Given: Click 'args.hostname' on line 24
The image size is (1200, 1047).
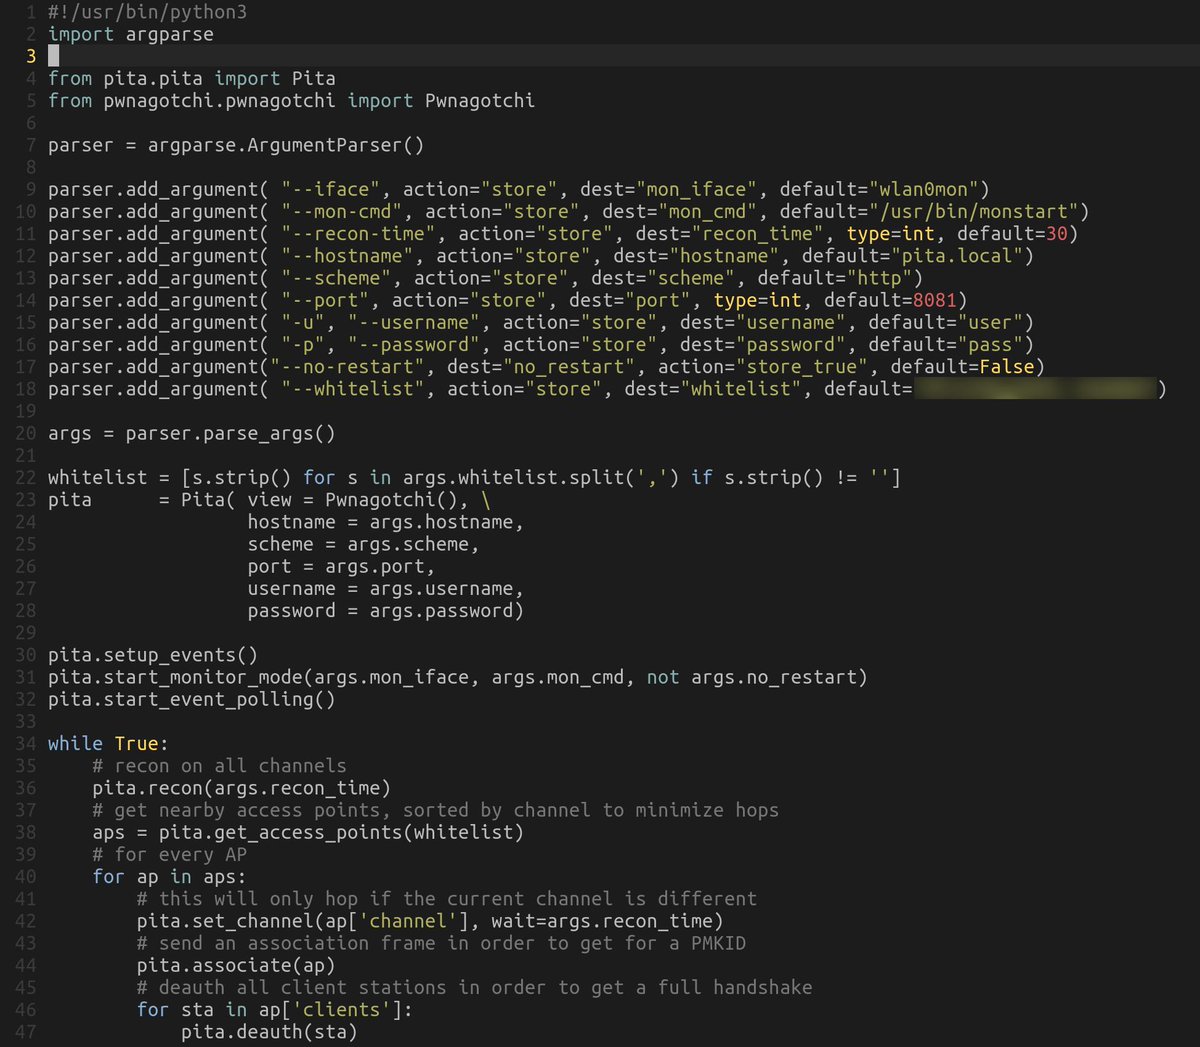Looking at the screenshot, I should (x=441, y=522).
